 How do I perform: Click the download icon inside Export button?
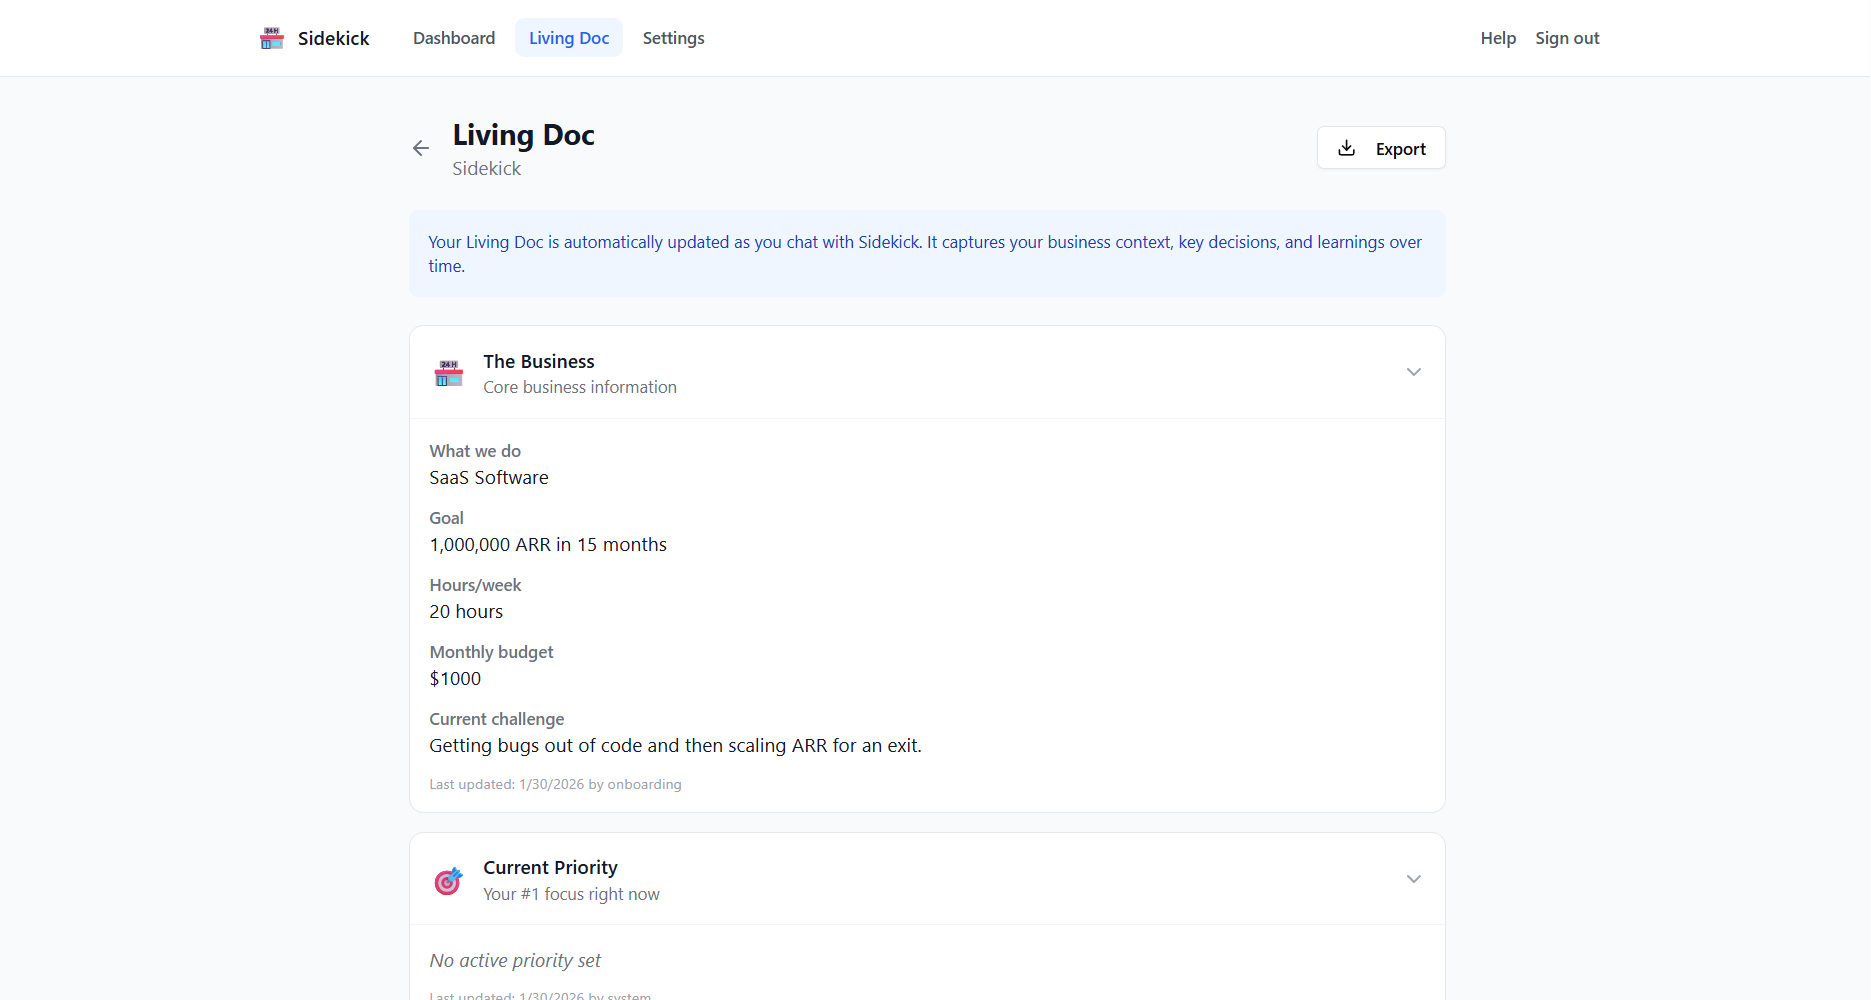coord(1348,147)
